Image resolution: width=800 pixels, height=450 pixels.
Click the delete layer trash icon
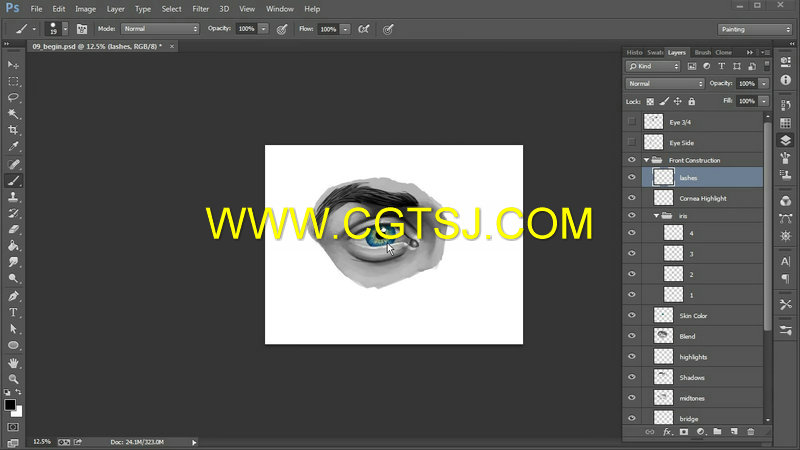[x=751, y=432]
